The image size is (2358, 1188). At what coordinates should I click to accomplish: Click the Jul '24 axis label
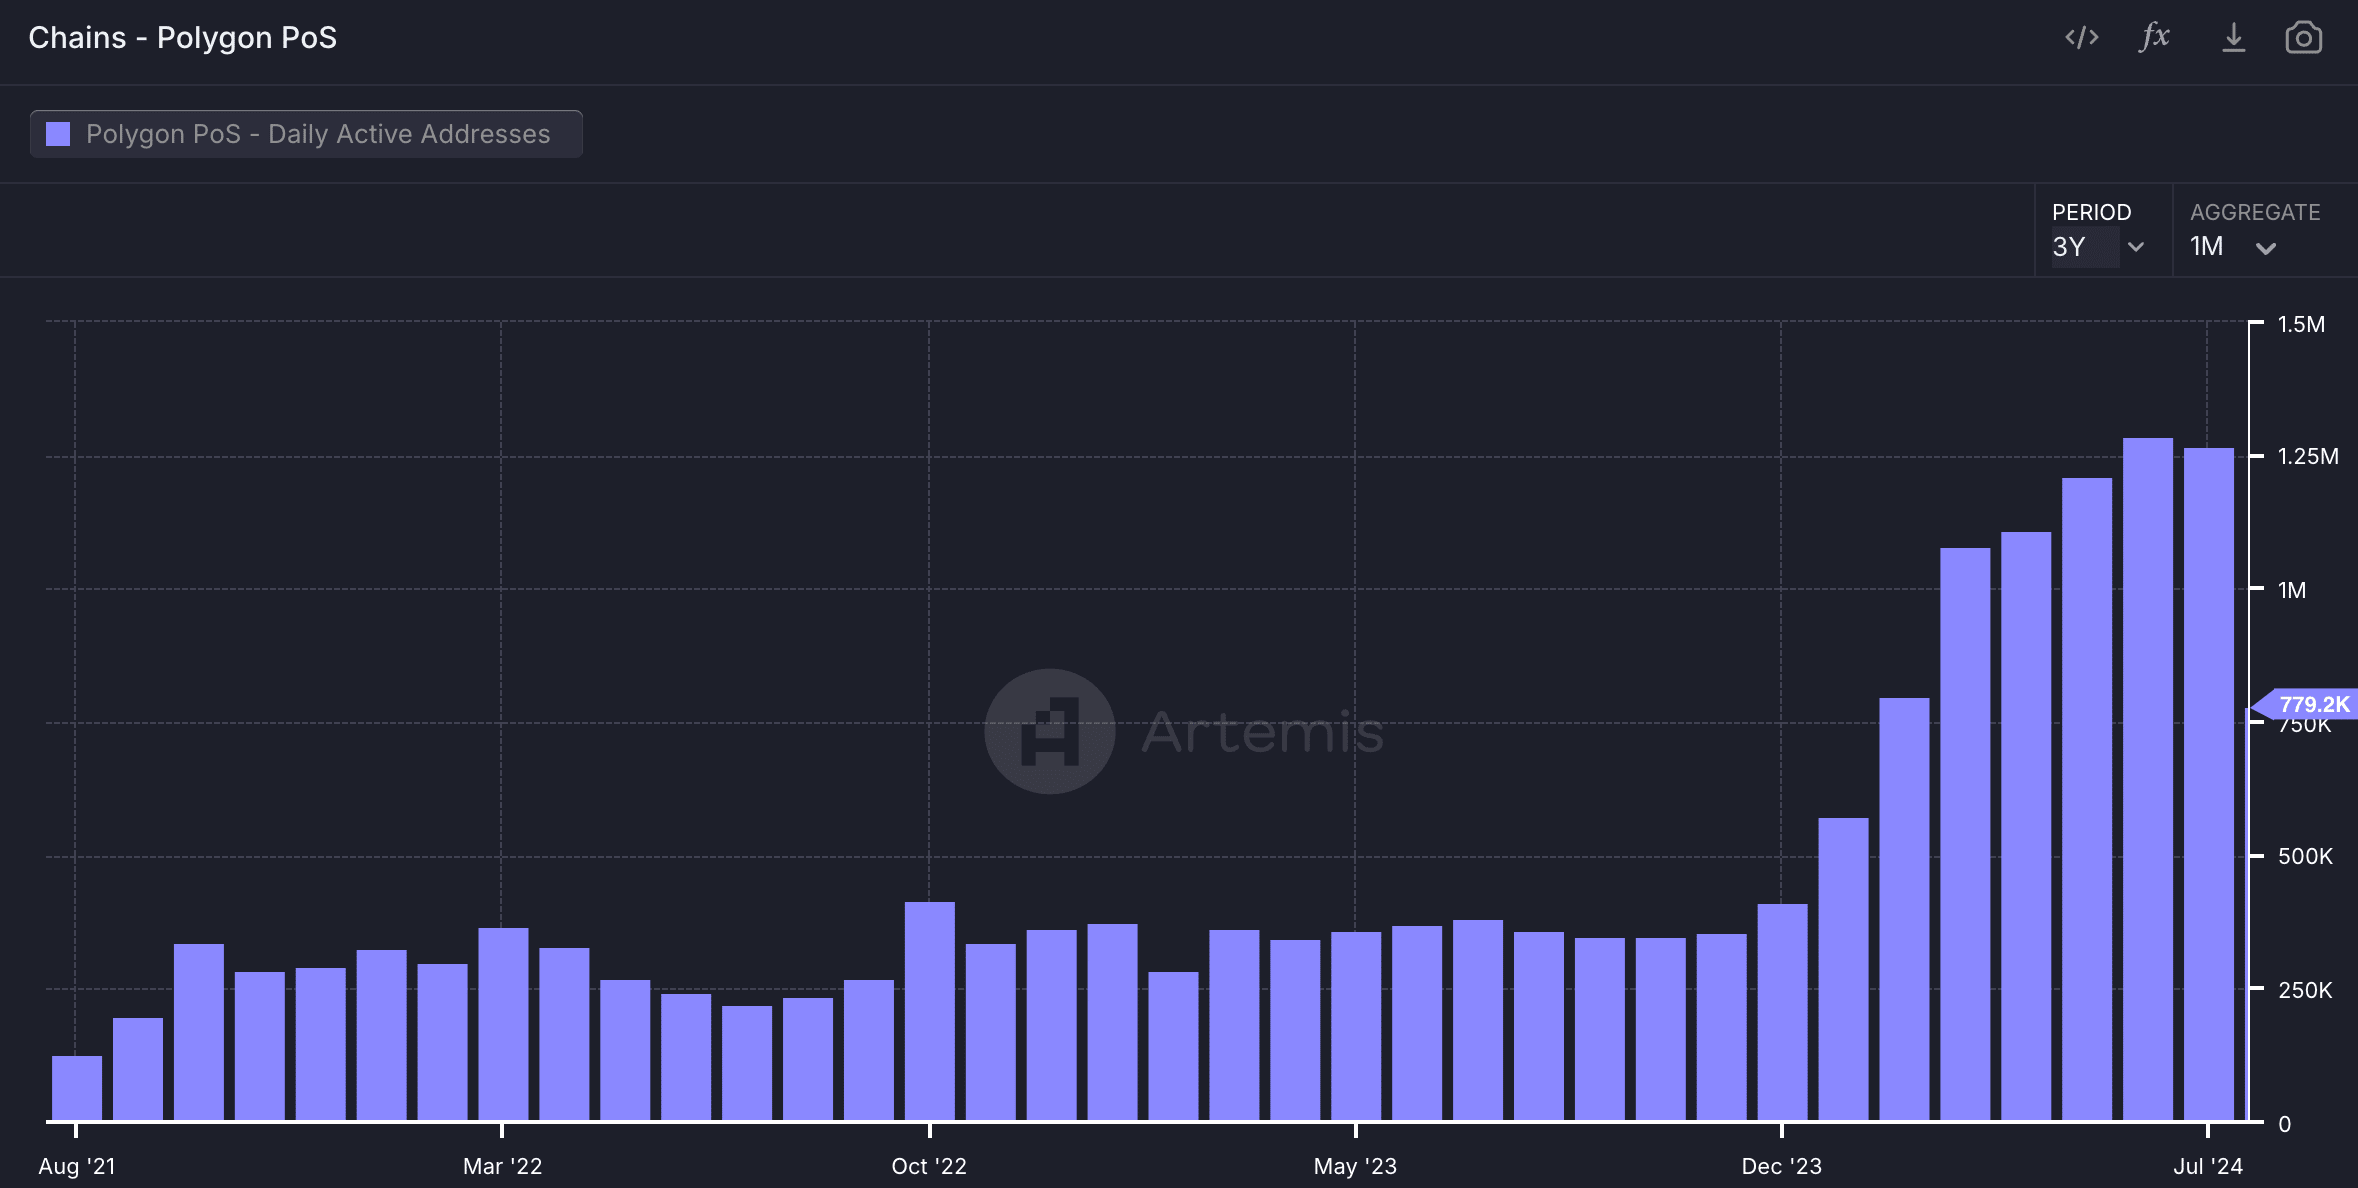(x=2208, y=1166)
